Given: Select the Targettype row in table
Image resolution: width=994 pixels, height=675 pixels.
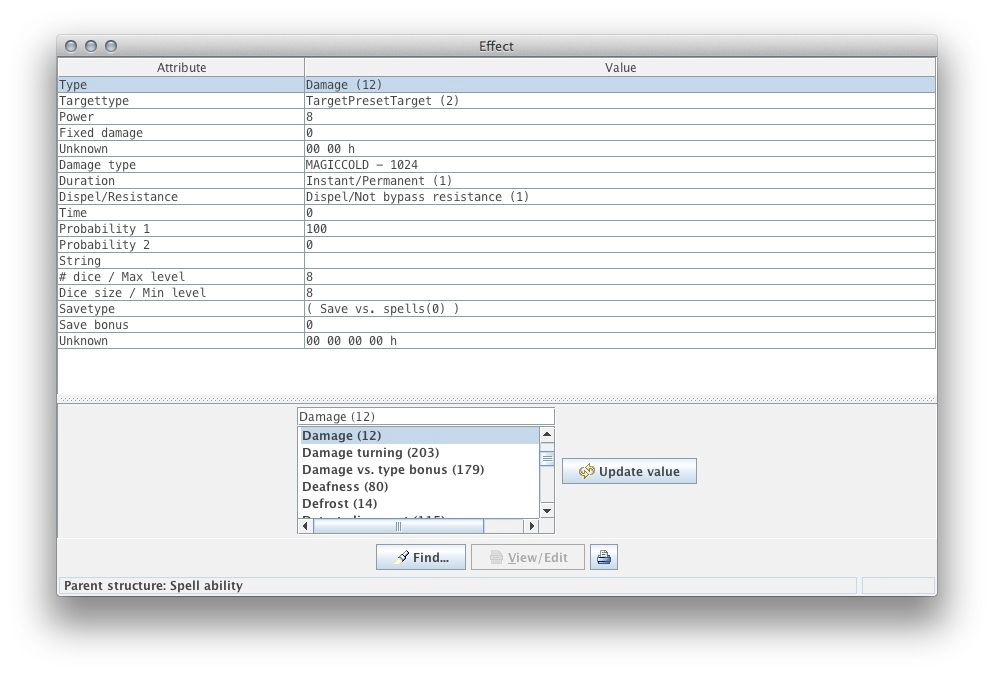Looking at the screenshot, I should click(180, 101).
